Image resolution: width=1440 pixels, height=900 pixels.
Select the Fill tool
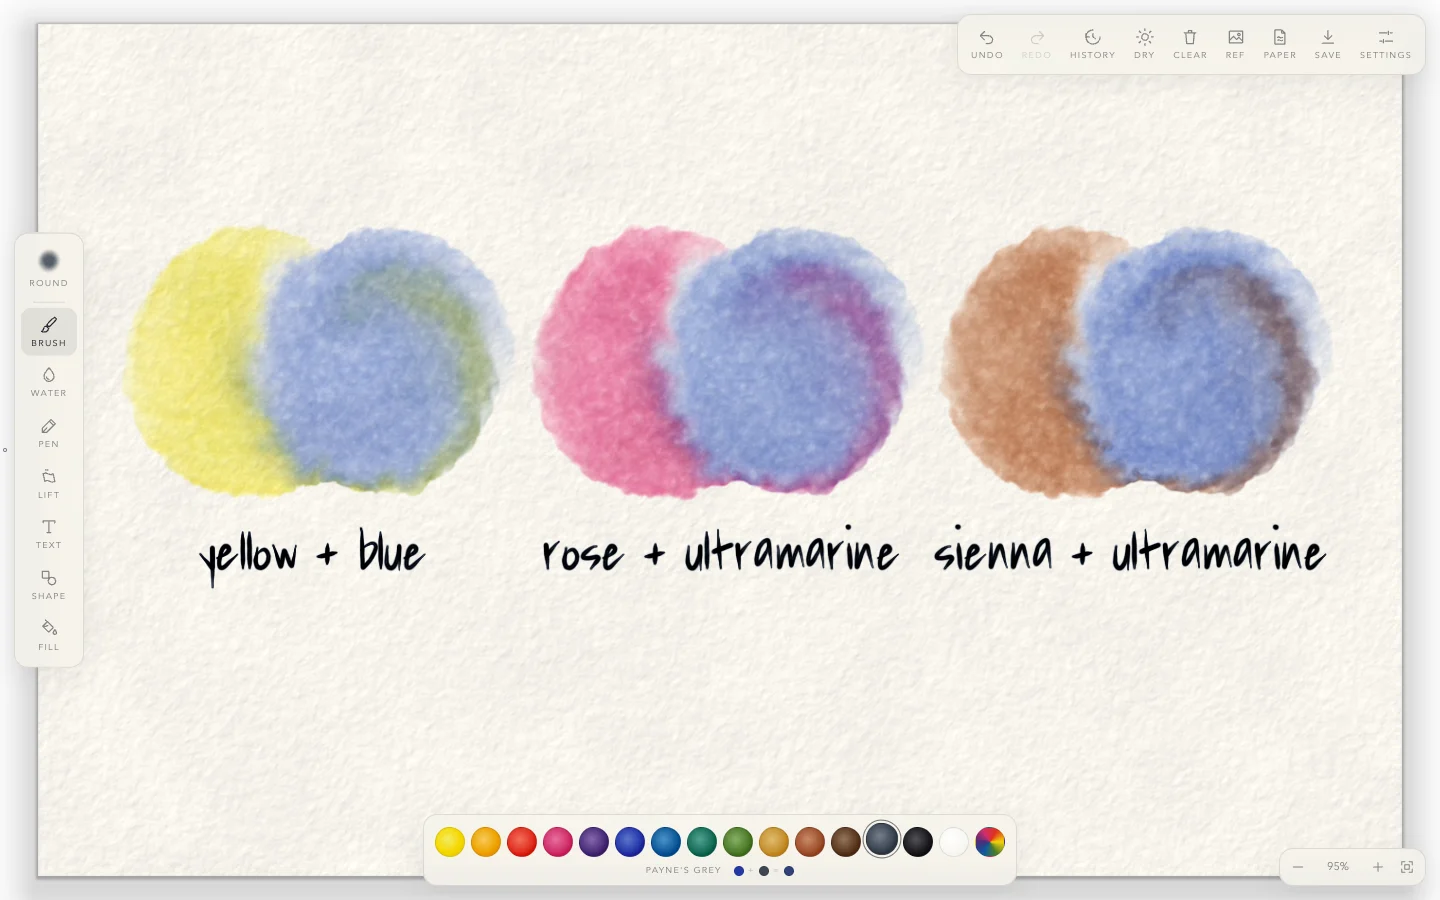pyautogui.click(x=48, y=636)
